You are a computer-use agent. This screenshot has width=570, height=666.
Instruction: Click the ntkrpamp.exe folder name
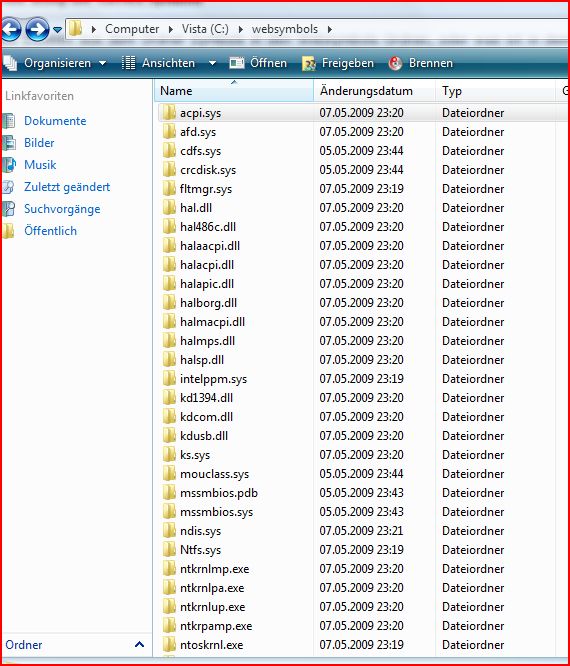[216, 626]
